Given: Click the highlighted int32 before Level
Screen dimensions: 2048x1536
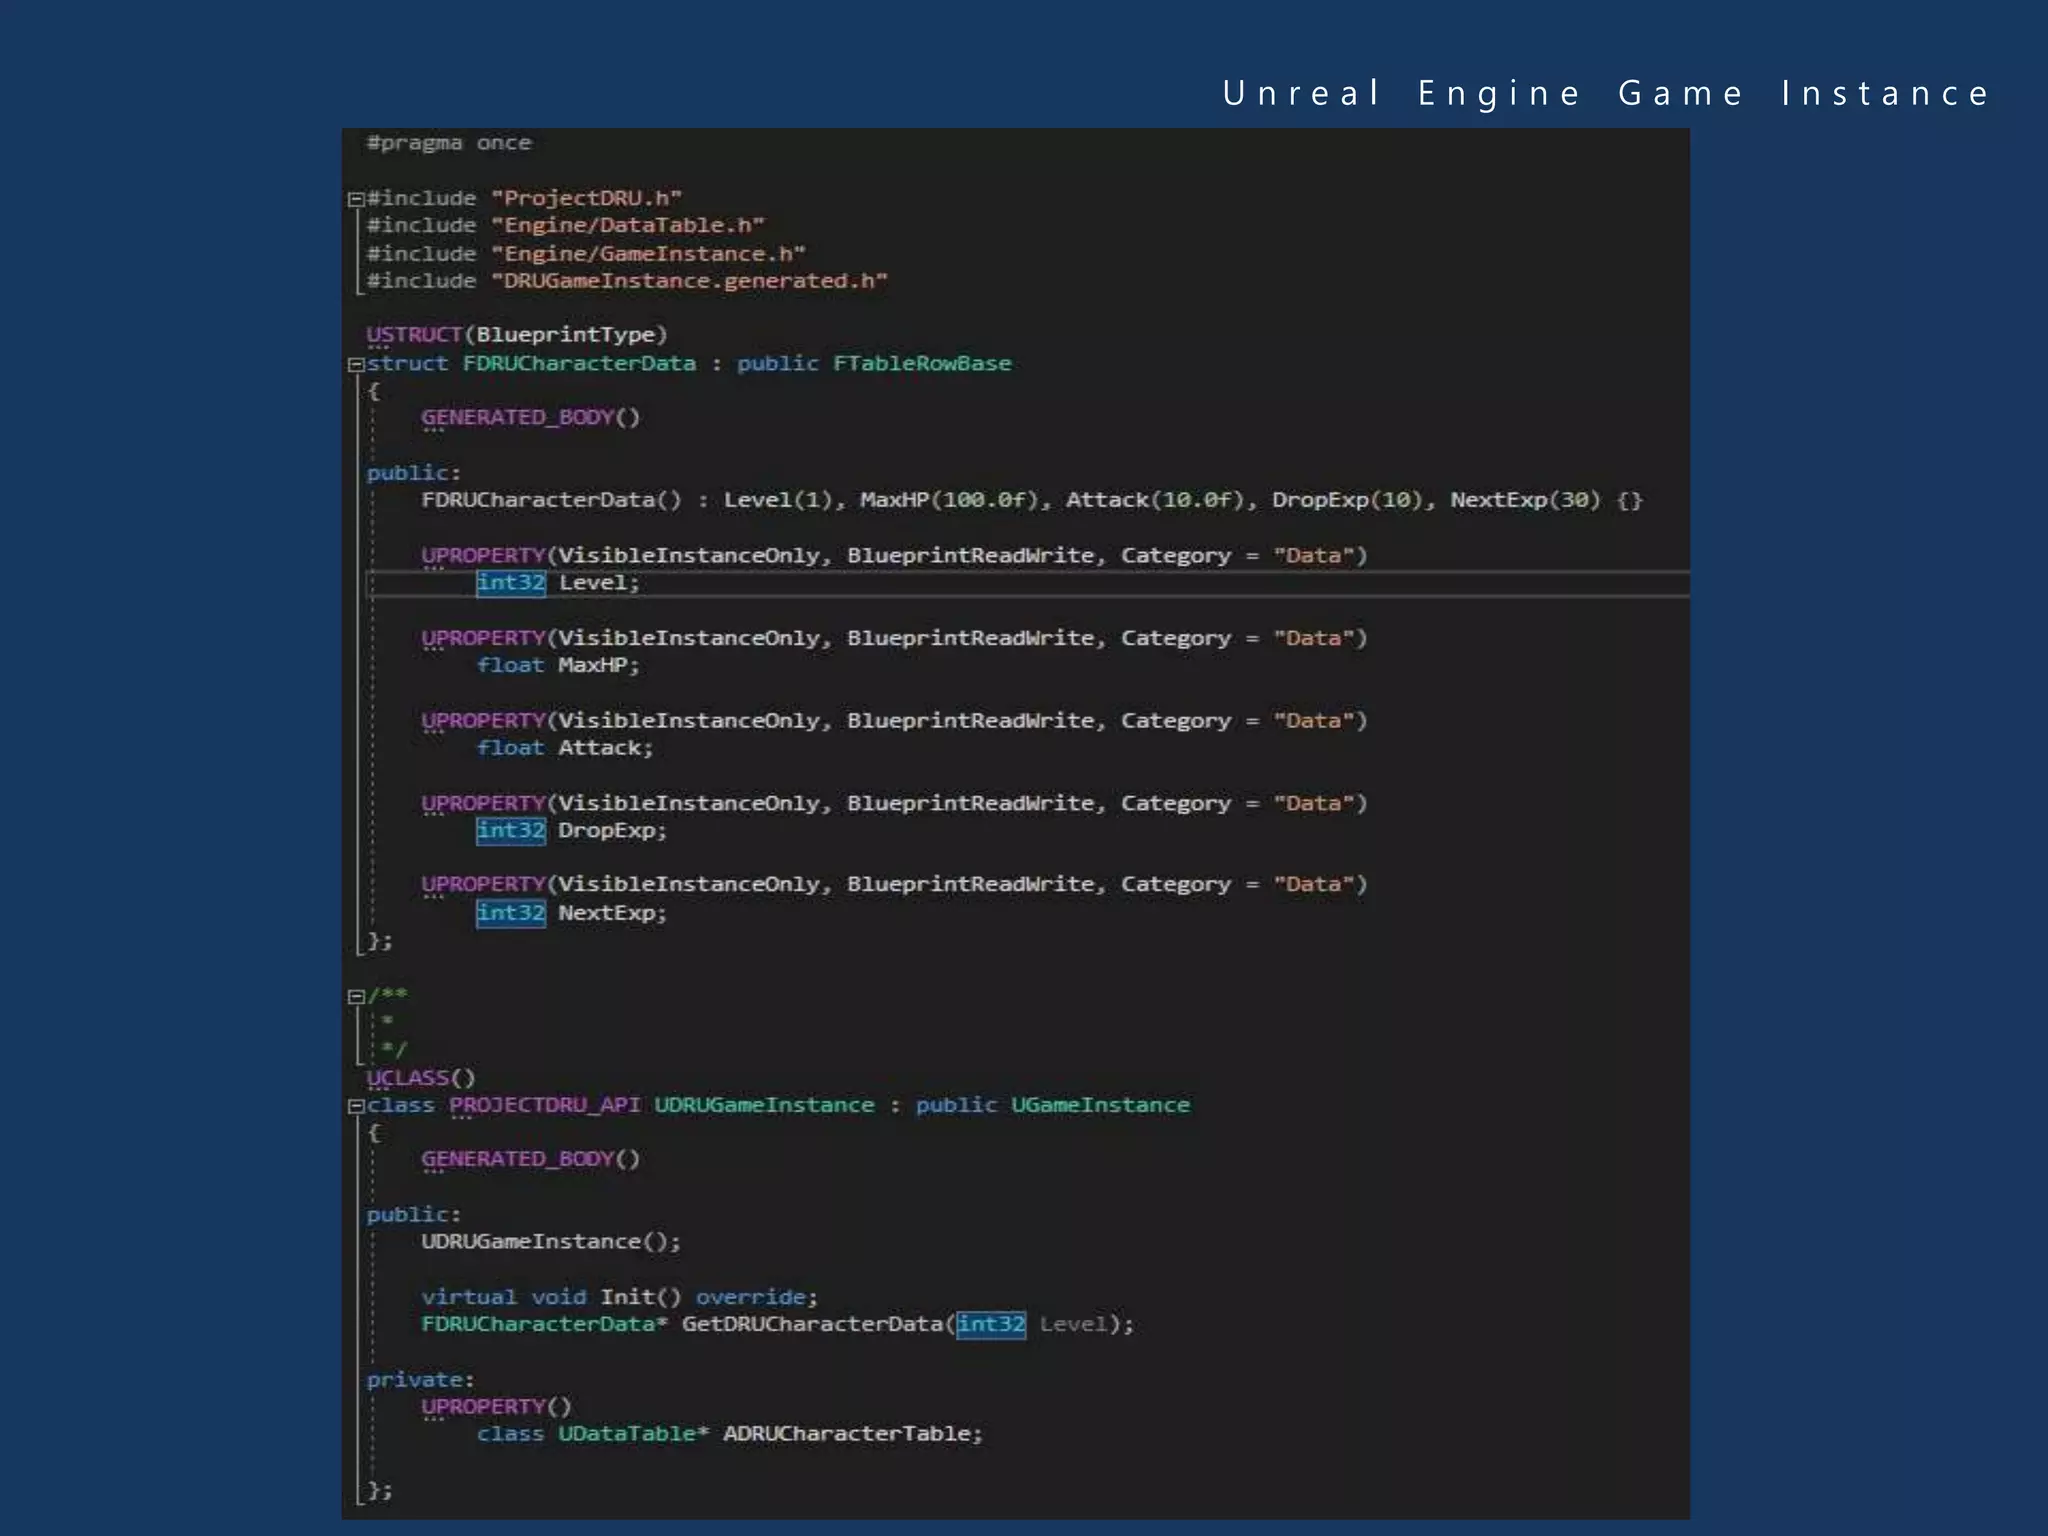Looking at the screenshot, I should point(511,583).
